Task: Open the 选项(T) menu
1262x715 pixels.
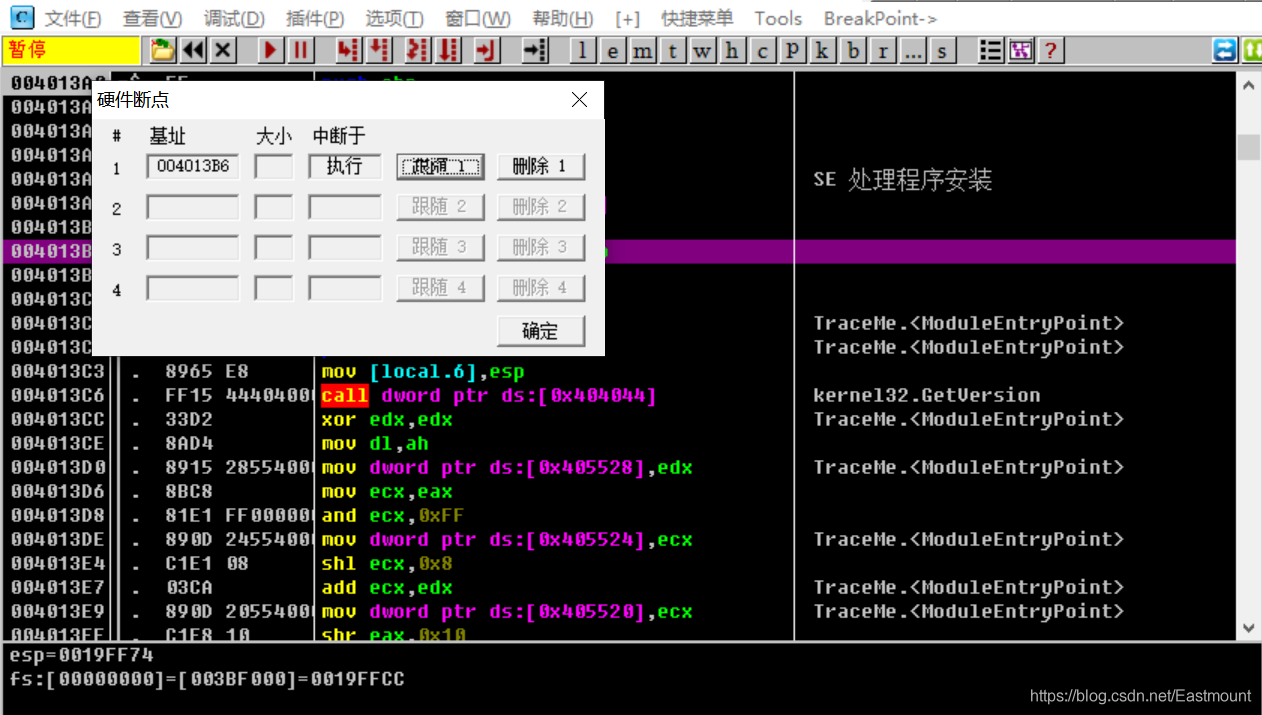Action: tap(394, 18)
